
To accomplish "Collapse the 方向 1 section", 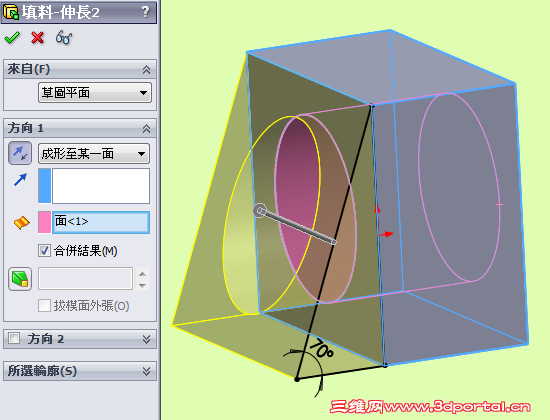I will click(x=147, y=128).
